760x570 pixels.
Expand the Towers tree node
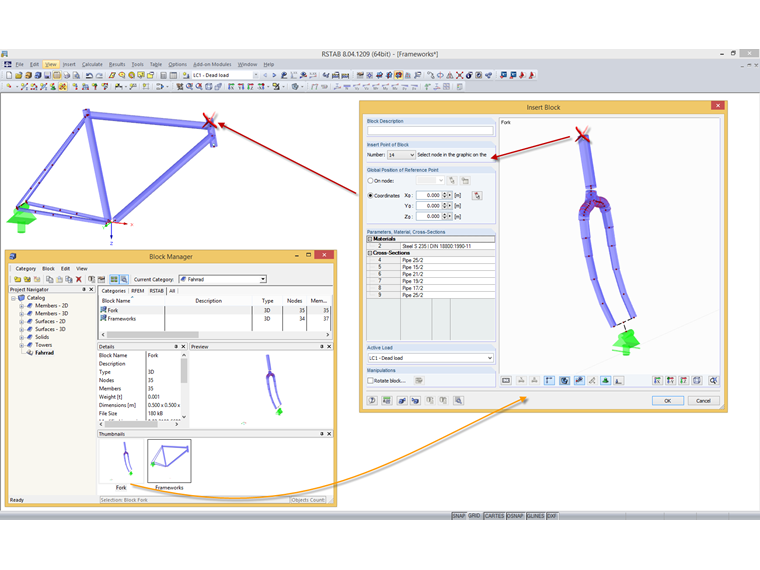click(21, 345)
